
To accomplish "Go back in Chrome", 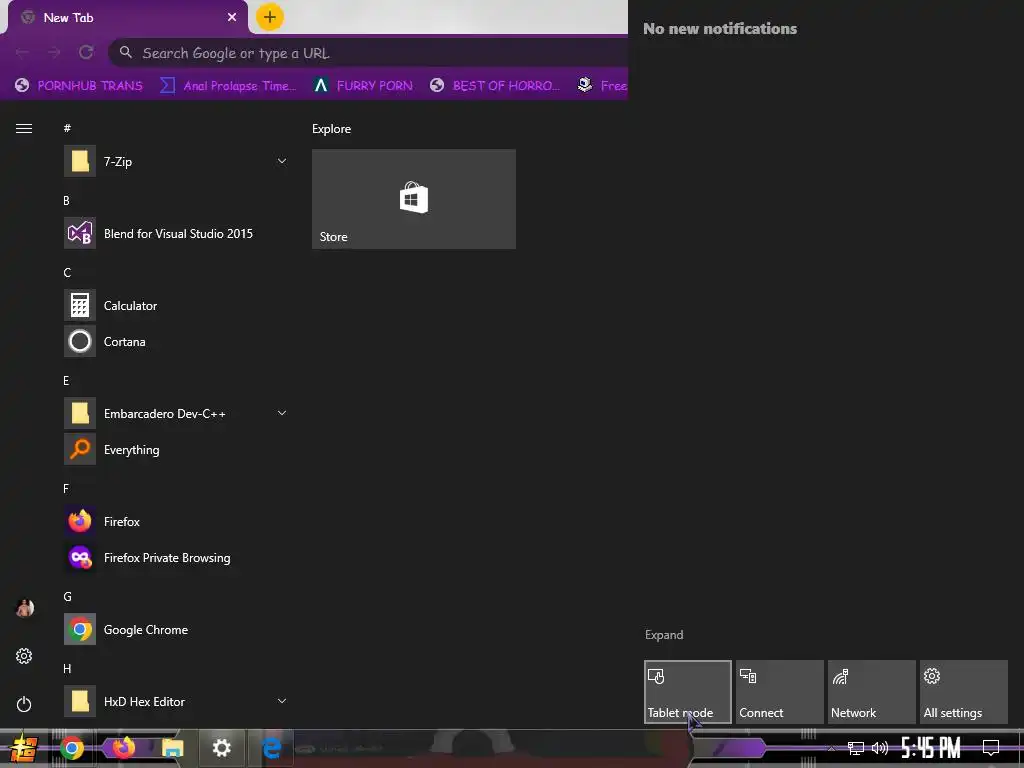I will point(22,52).
